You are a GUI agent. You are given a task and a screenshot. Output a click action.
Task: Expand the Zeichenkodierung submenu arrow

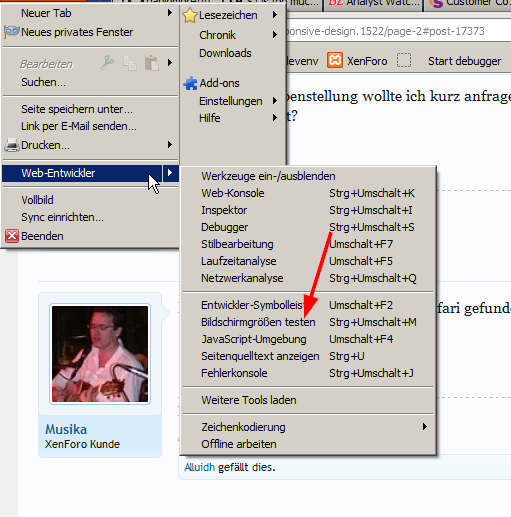click(x=424, y=426)
